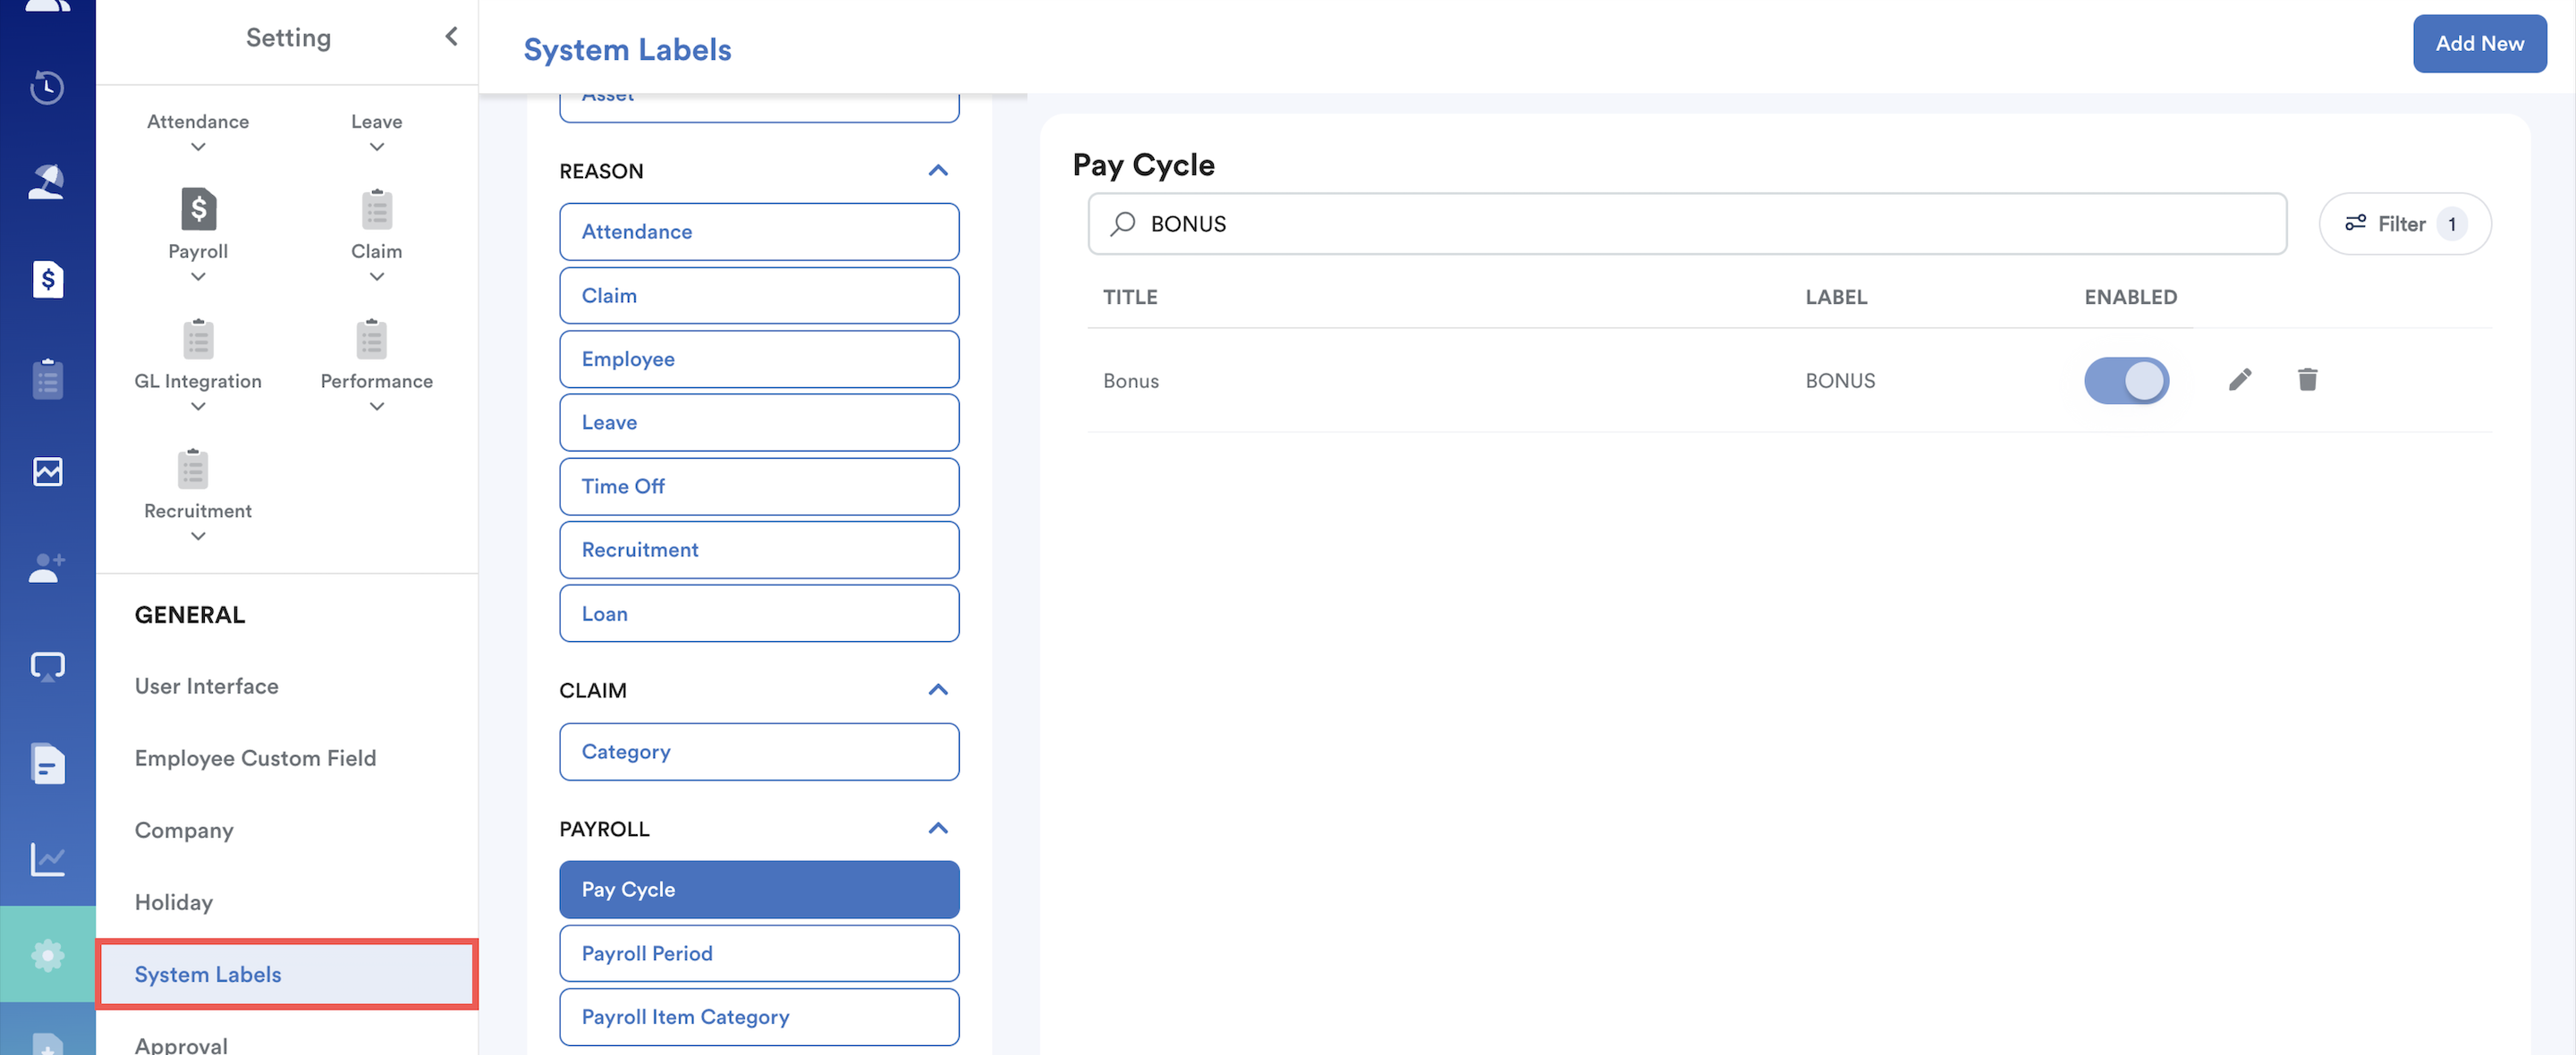Collapse the PAYROLL section chevron
Image resolution: width=2576 pixels, height=1055 pixels.
coord(937,828)
